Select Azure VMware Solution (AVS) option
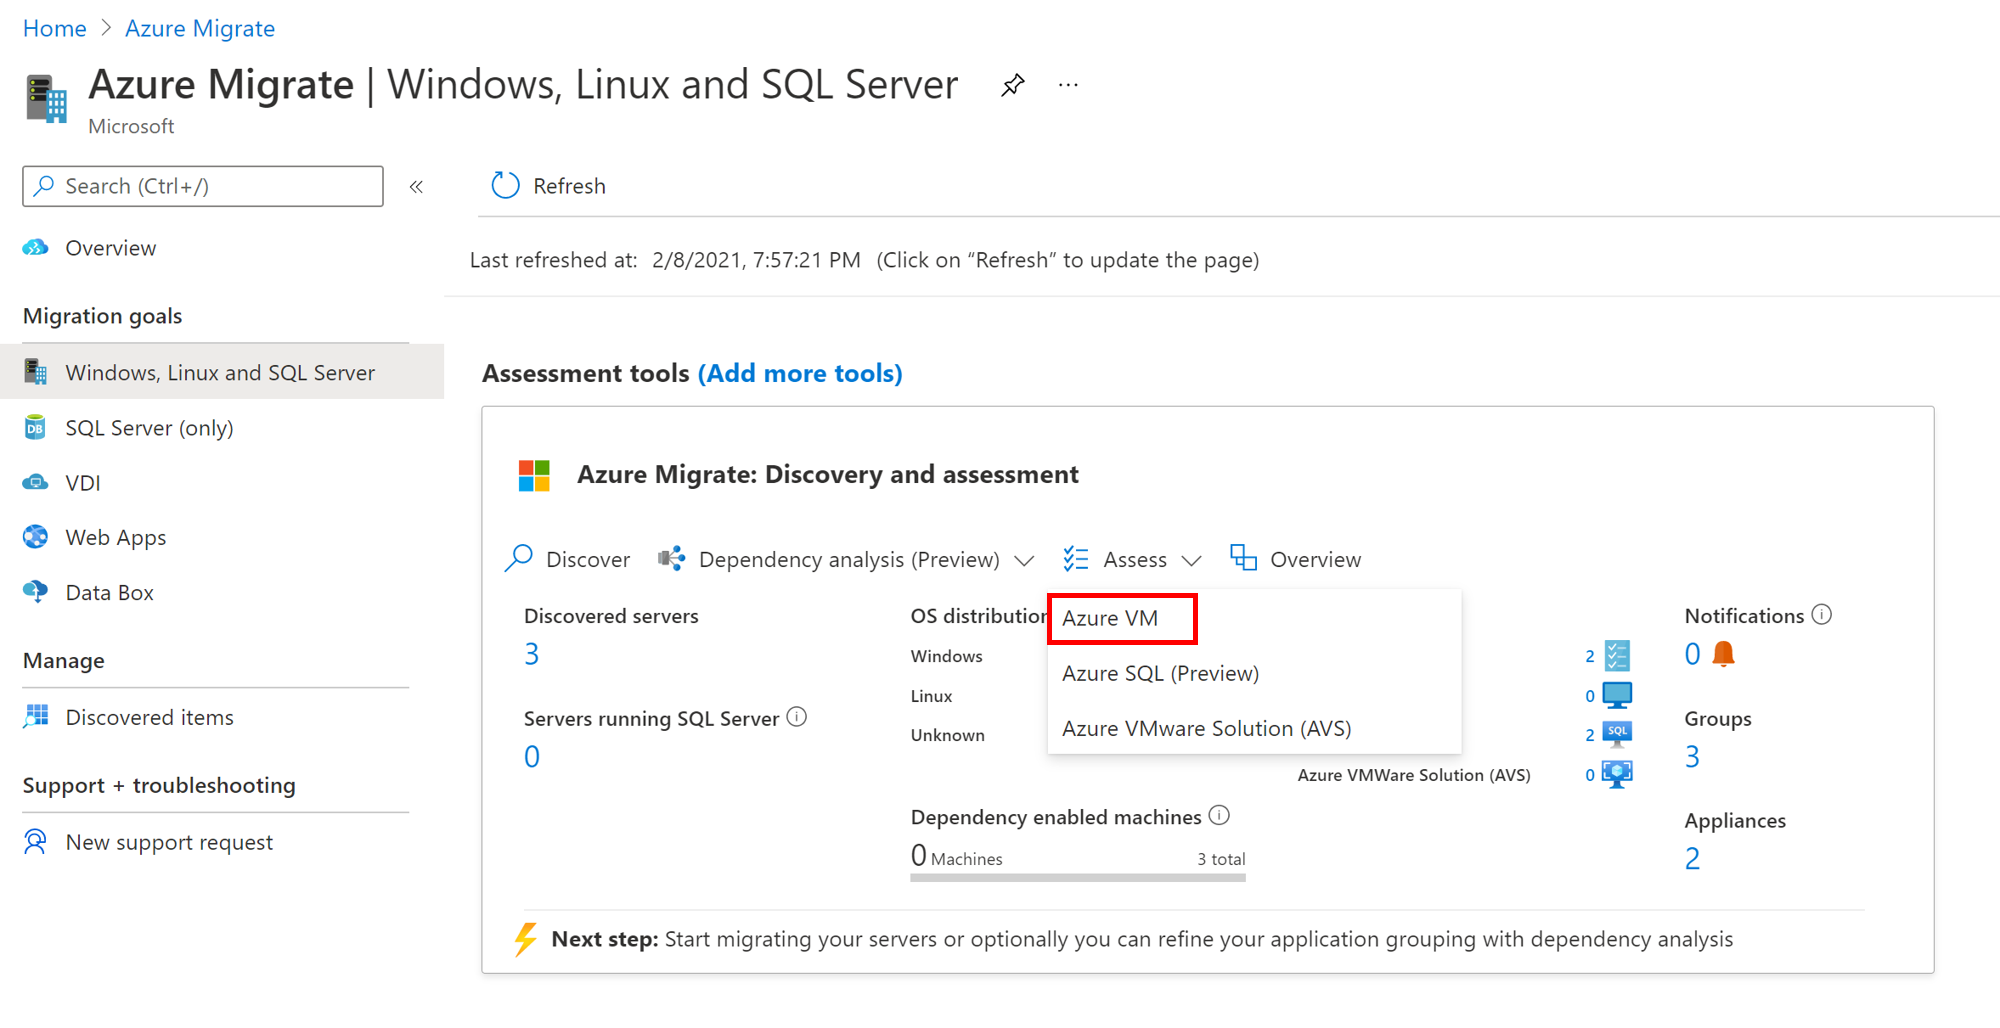The width and height of the screenshot is (2000, 1028). (x=1206, y=728)
